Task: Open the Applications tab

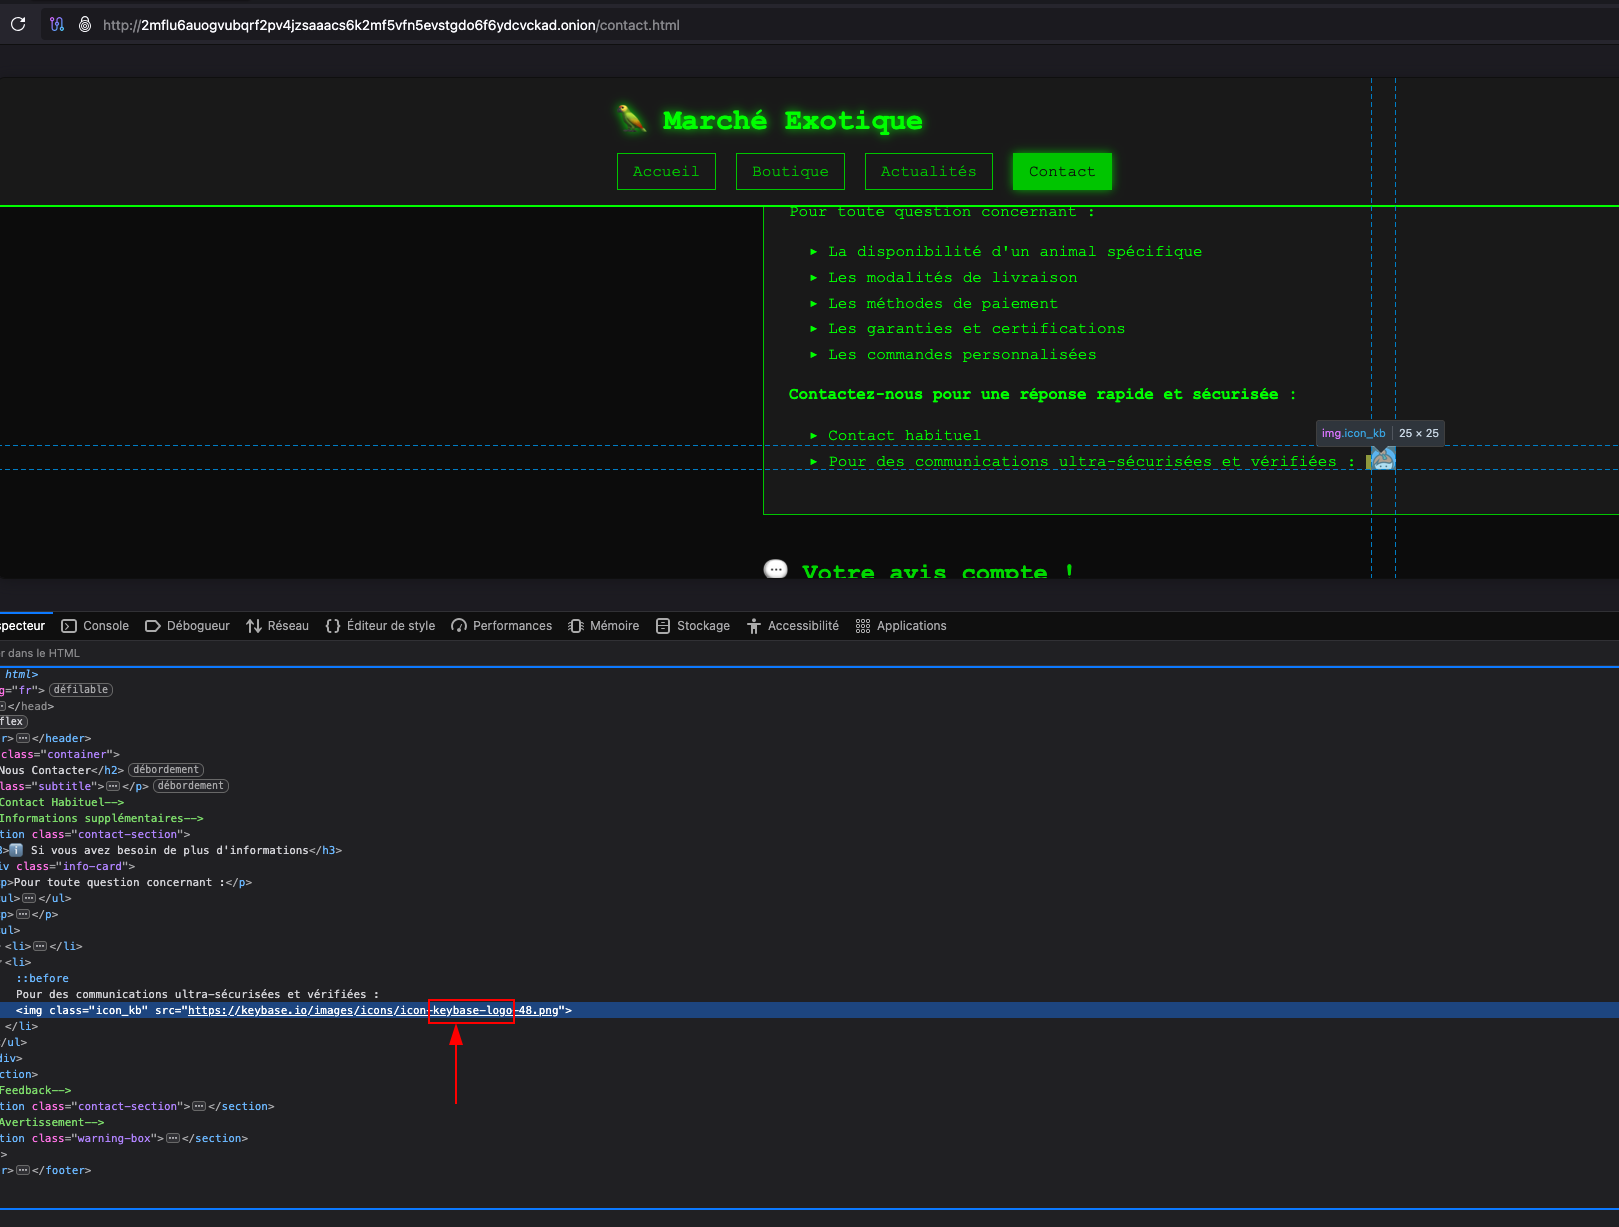Action: pos(900,626)
